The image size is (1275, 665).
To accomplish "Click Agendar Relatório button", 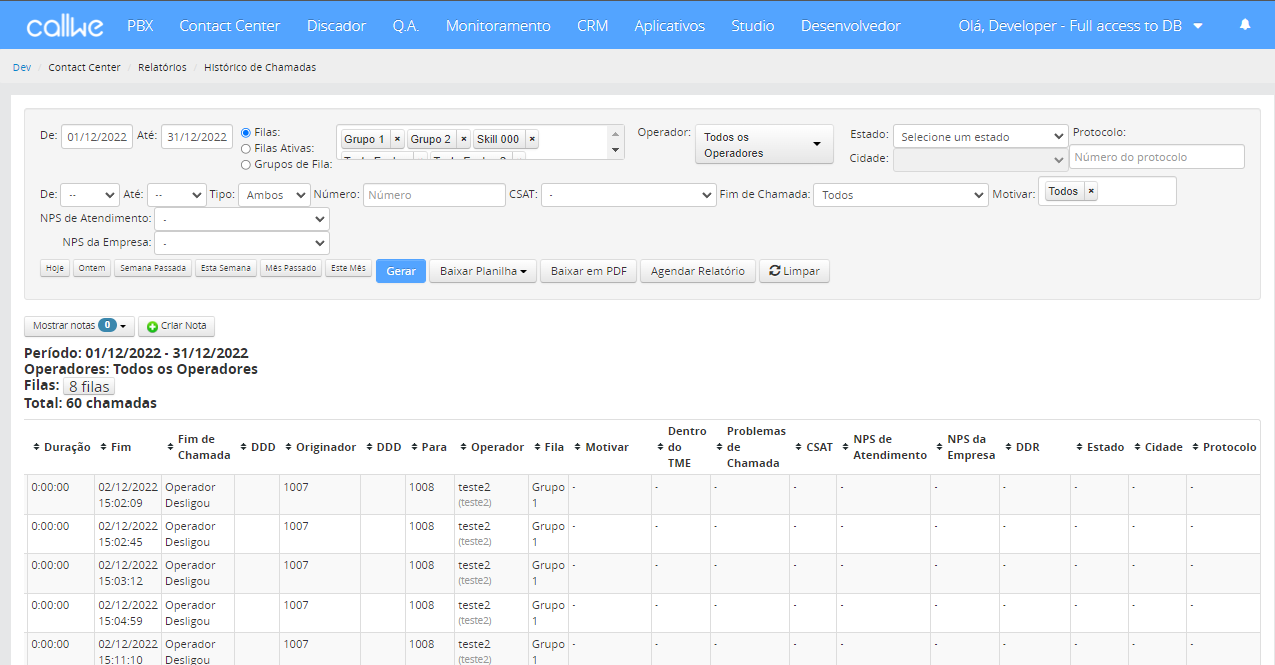I will [x=698, y=271].
